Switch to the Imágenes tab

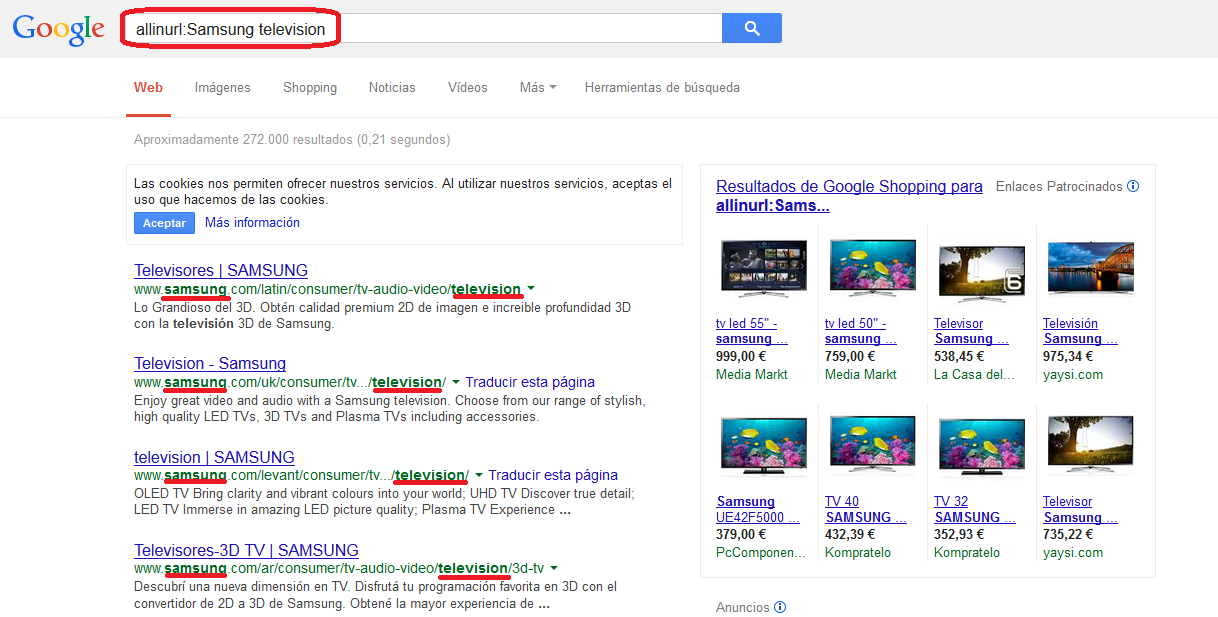(x=223, y=88)
